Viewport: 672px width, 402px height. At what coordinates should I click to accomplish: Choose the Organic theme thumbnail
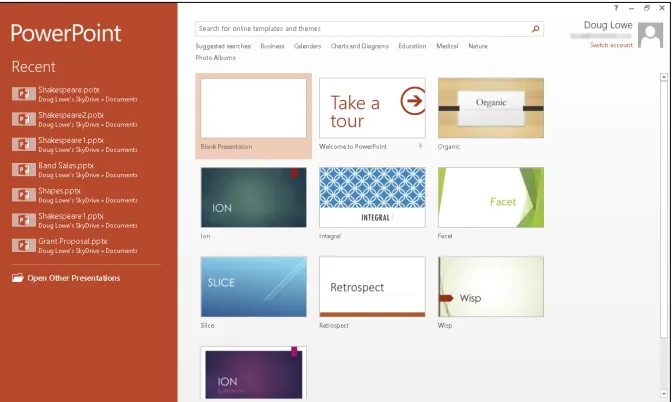[491, 108]
